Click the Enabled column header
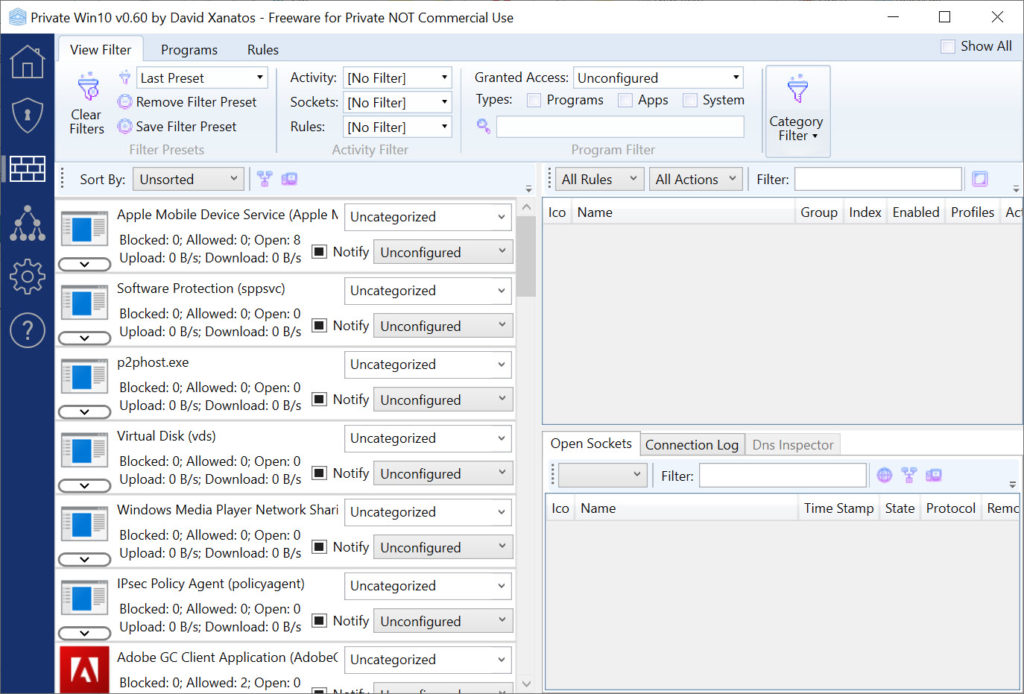 [x=916, y=212]
